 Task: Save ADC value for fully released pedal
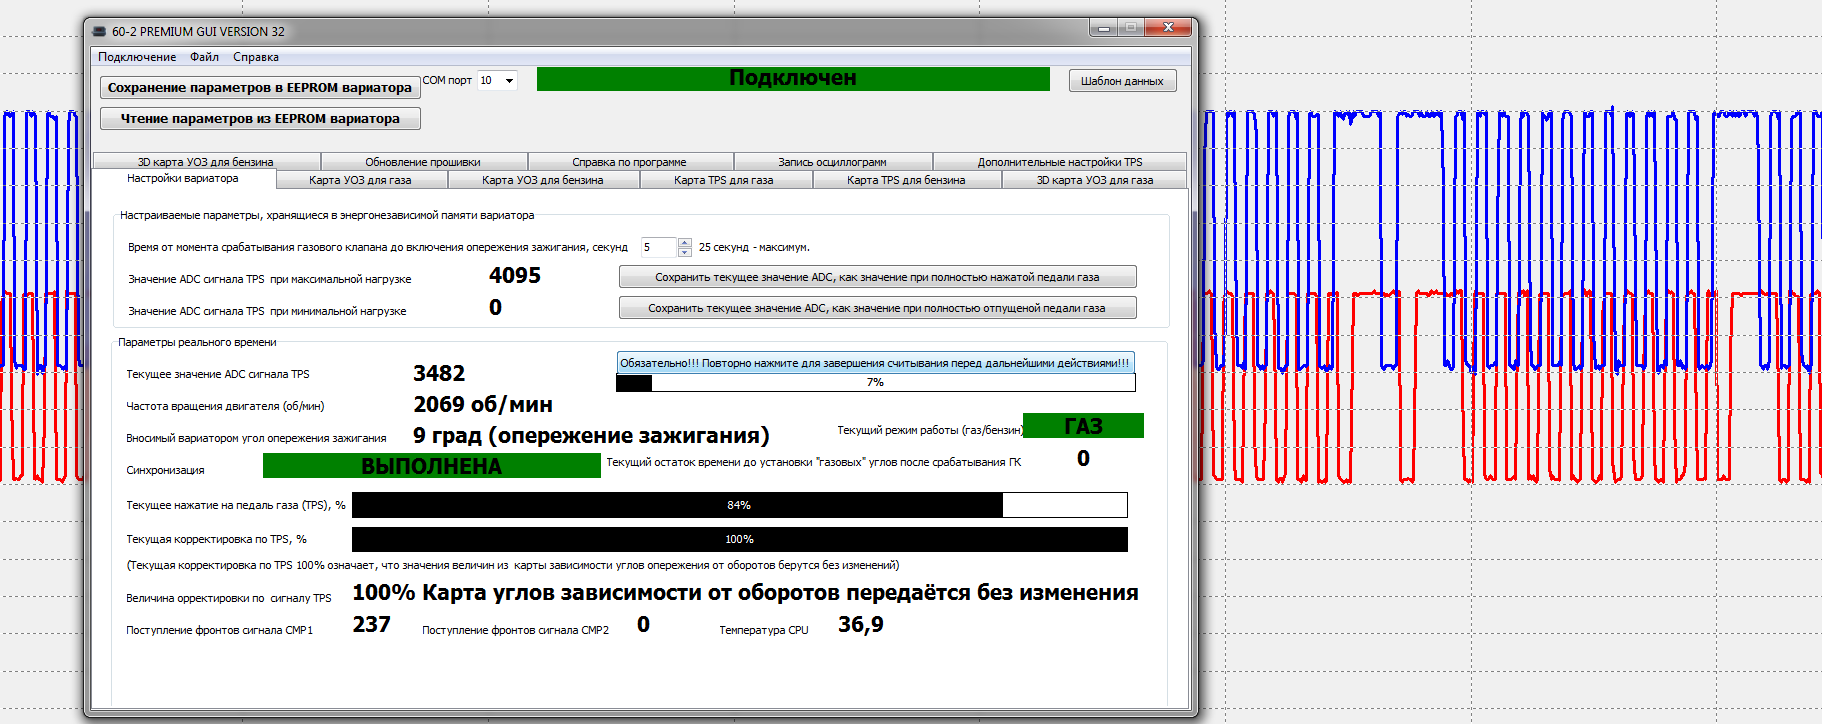pyautogui.click(x=877, y=308)
